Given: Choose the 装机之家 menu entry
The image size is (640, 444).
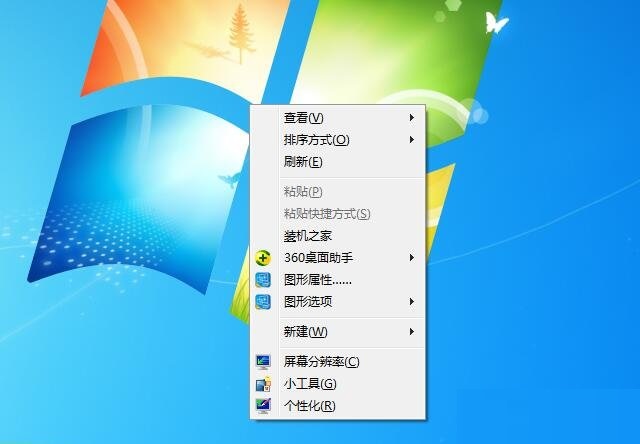Looking at the screenshot, I should 338,236.
